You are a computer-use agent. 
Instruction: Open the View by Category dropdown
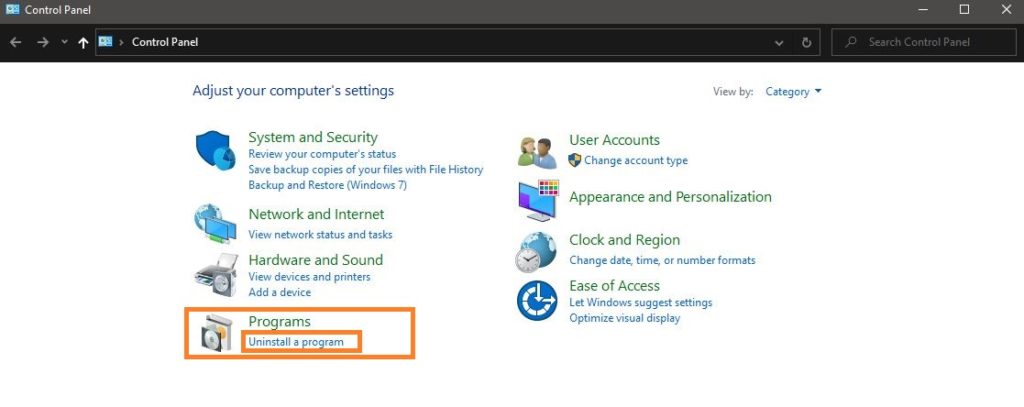coord(793,92)
